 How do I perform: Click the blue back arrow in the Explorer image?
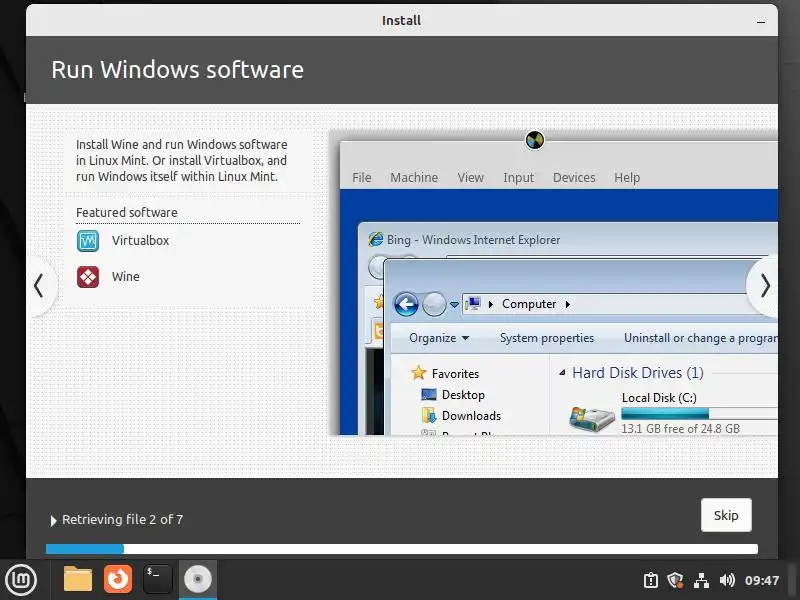click(x=406, y=305)
